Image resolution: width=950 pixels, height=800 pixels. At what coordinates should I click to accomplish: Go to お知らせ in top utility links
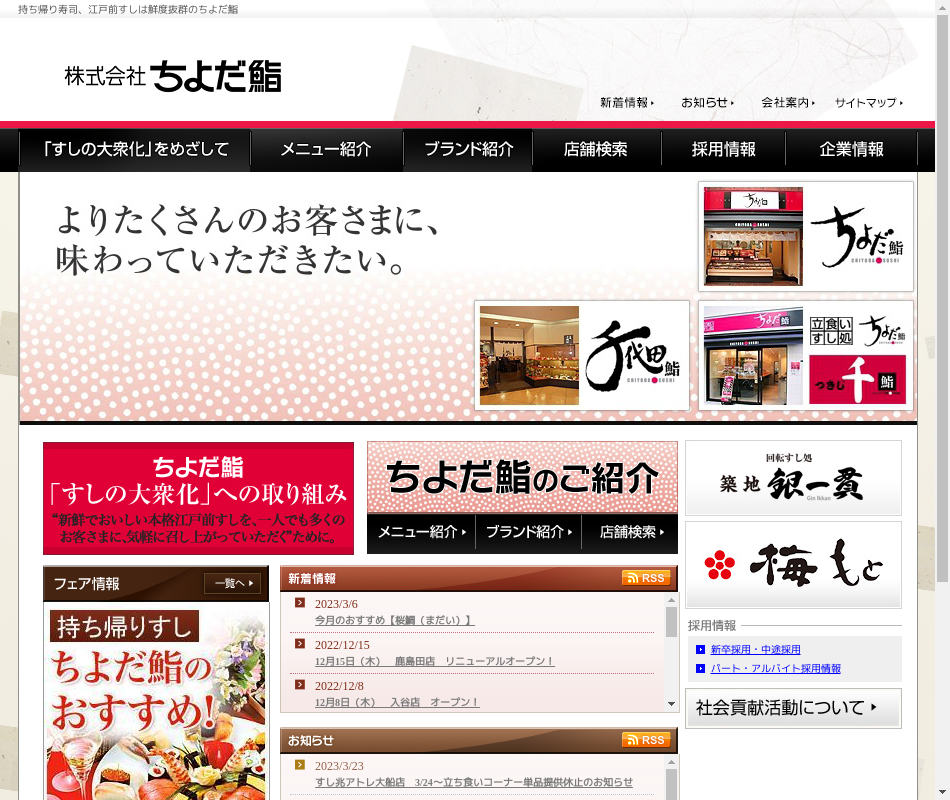(708, 103)
